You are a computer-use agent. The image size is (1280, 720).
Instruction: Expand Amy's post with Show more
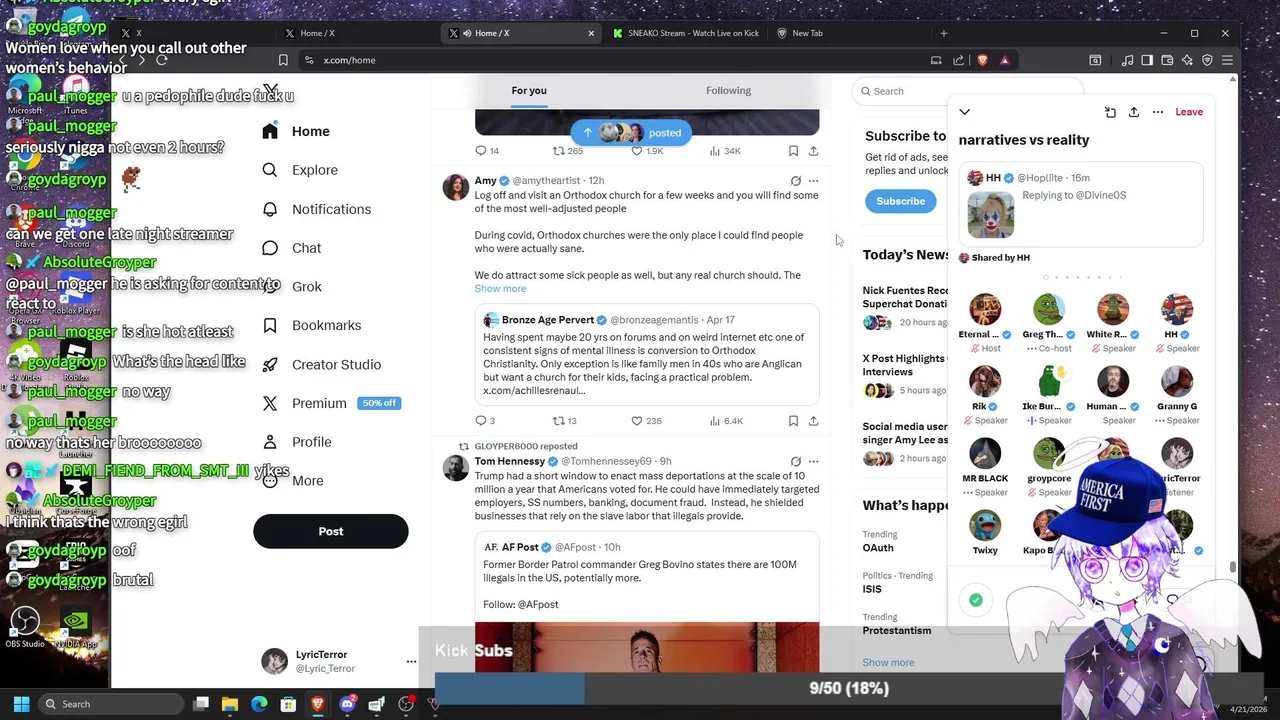[500, 288]
